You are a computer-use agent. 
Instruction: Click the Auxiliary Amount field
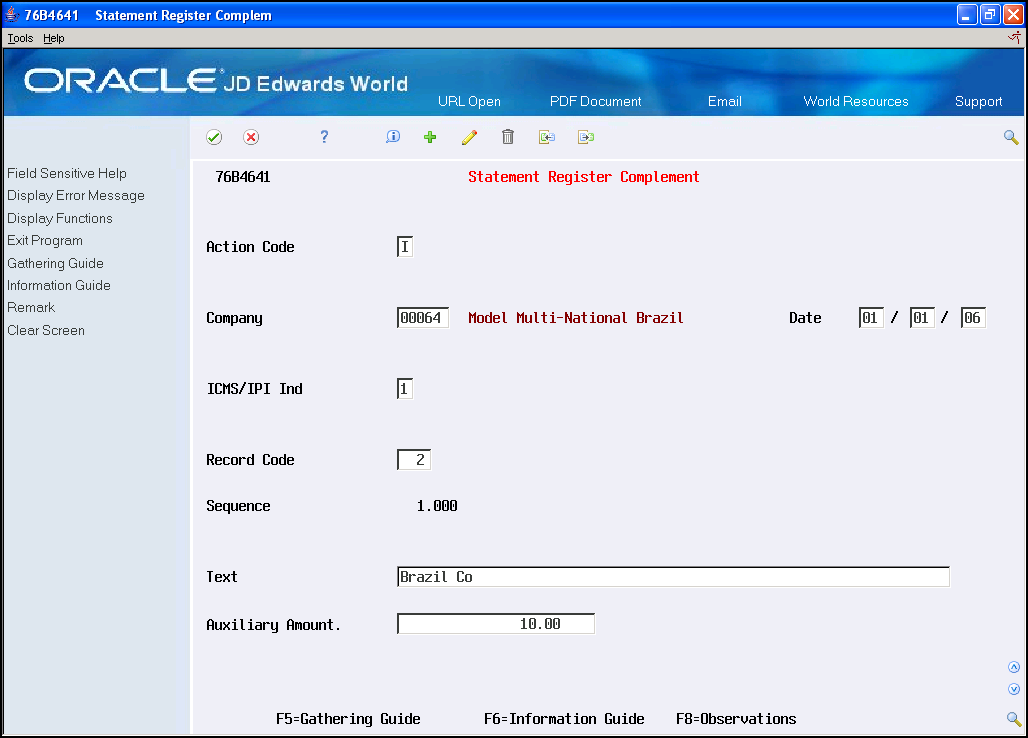[x=496, y=624]
